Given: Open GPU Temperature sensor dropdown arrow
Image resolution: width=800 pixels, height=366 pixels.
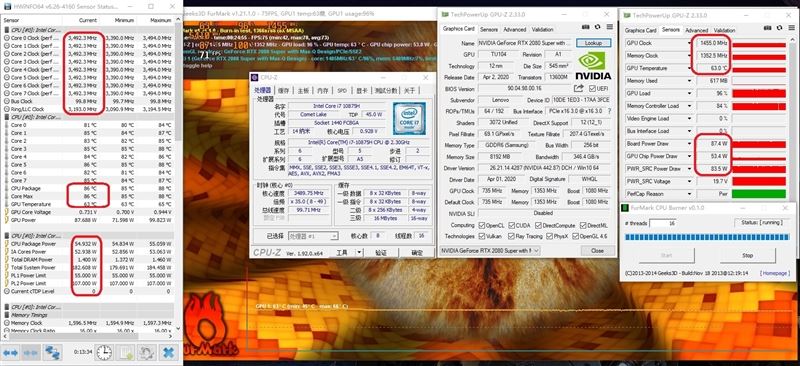Looking at the screenshot, I should (x=689, y=68).
